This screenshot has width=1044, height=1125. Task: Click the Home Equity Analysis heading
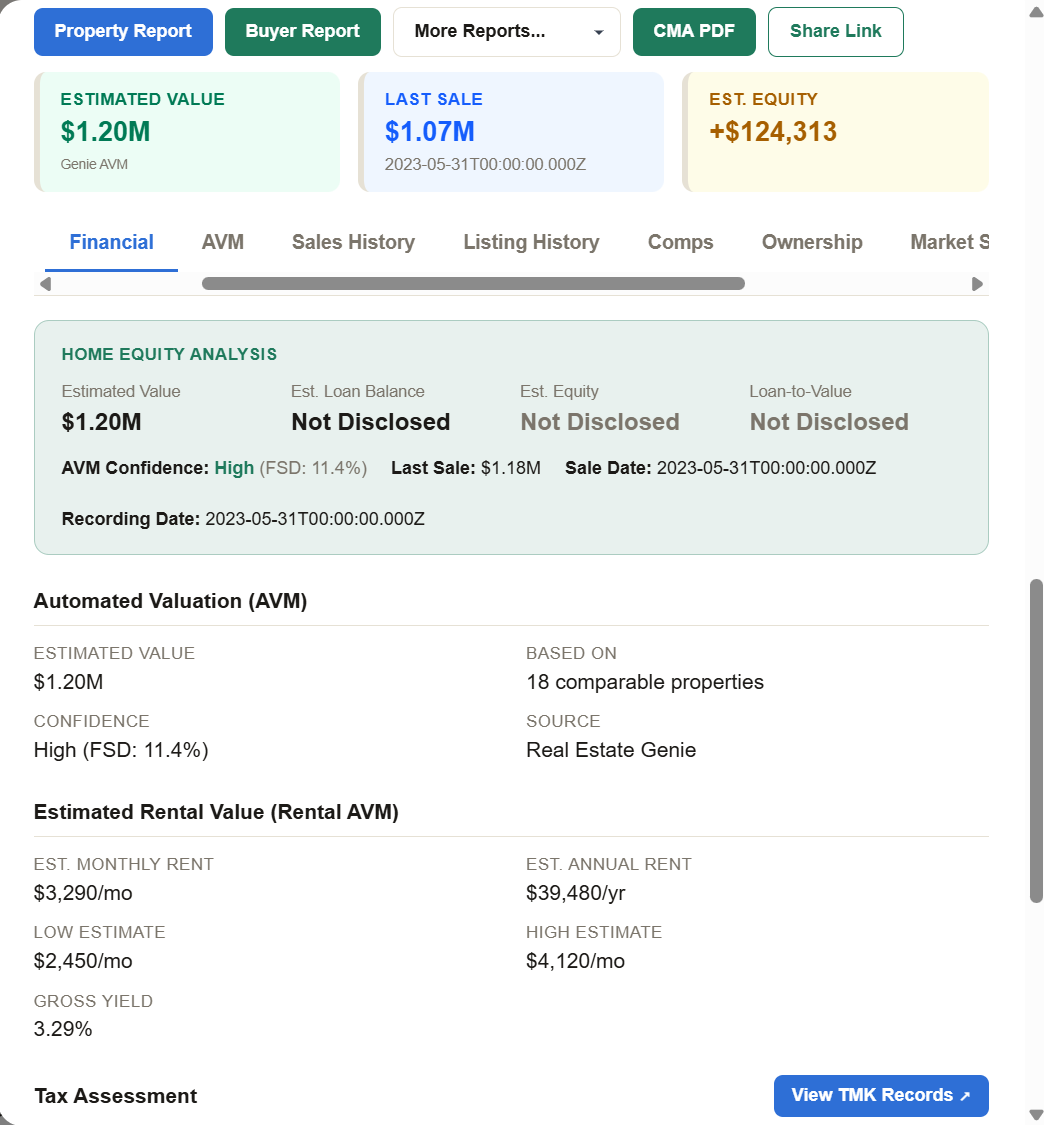pyautogui.click(x=169, y=354)
